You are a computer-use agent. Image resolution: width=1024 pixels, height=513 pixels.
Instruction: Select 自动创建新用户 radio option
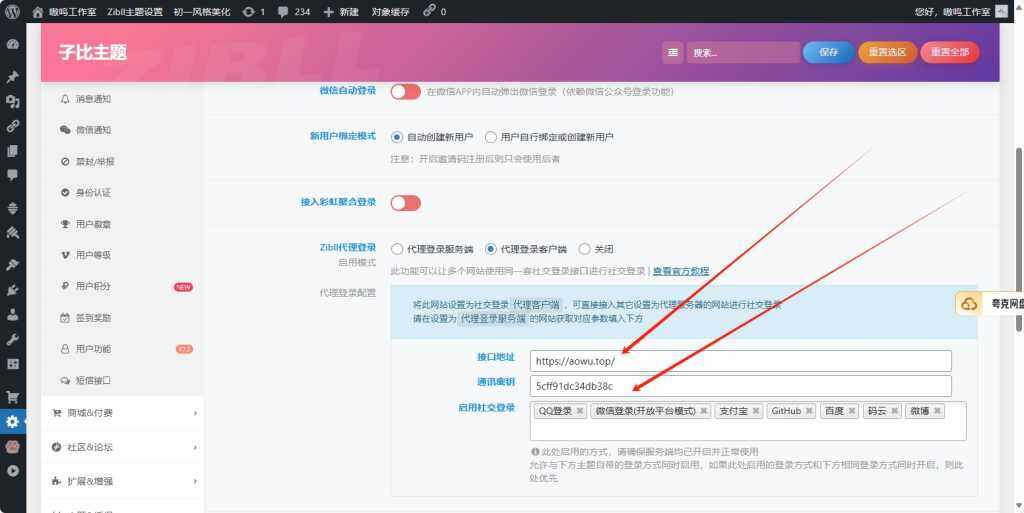(396, 137)
